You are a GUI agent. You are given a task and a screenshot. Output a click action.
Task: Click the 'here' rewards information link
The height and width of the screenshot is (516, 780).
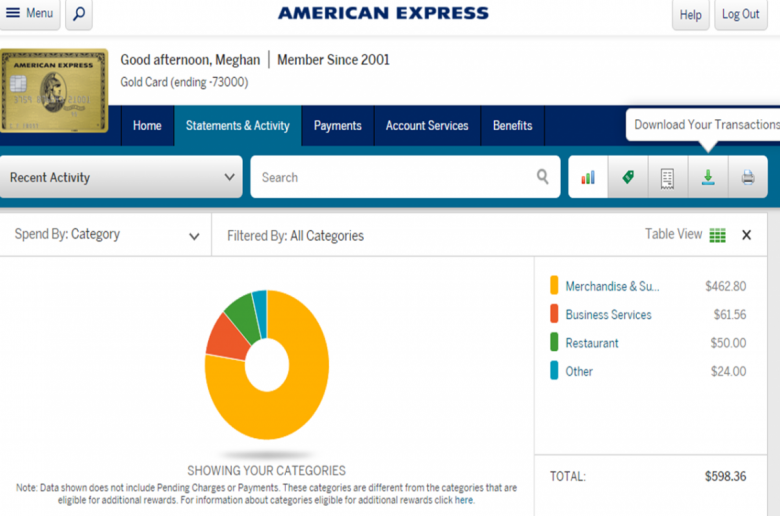coord(464,500)
